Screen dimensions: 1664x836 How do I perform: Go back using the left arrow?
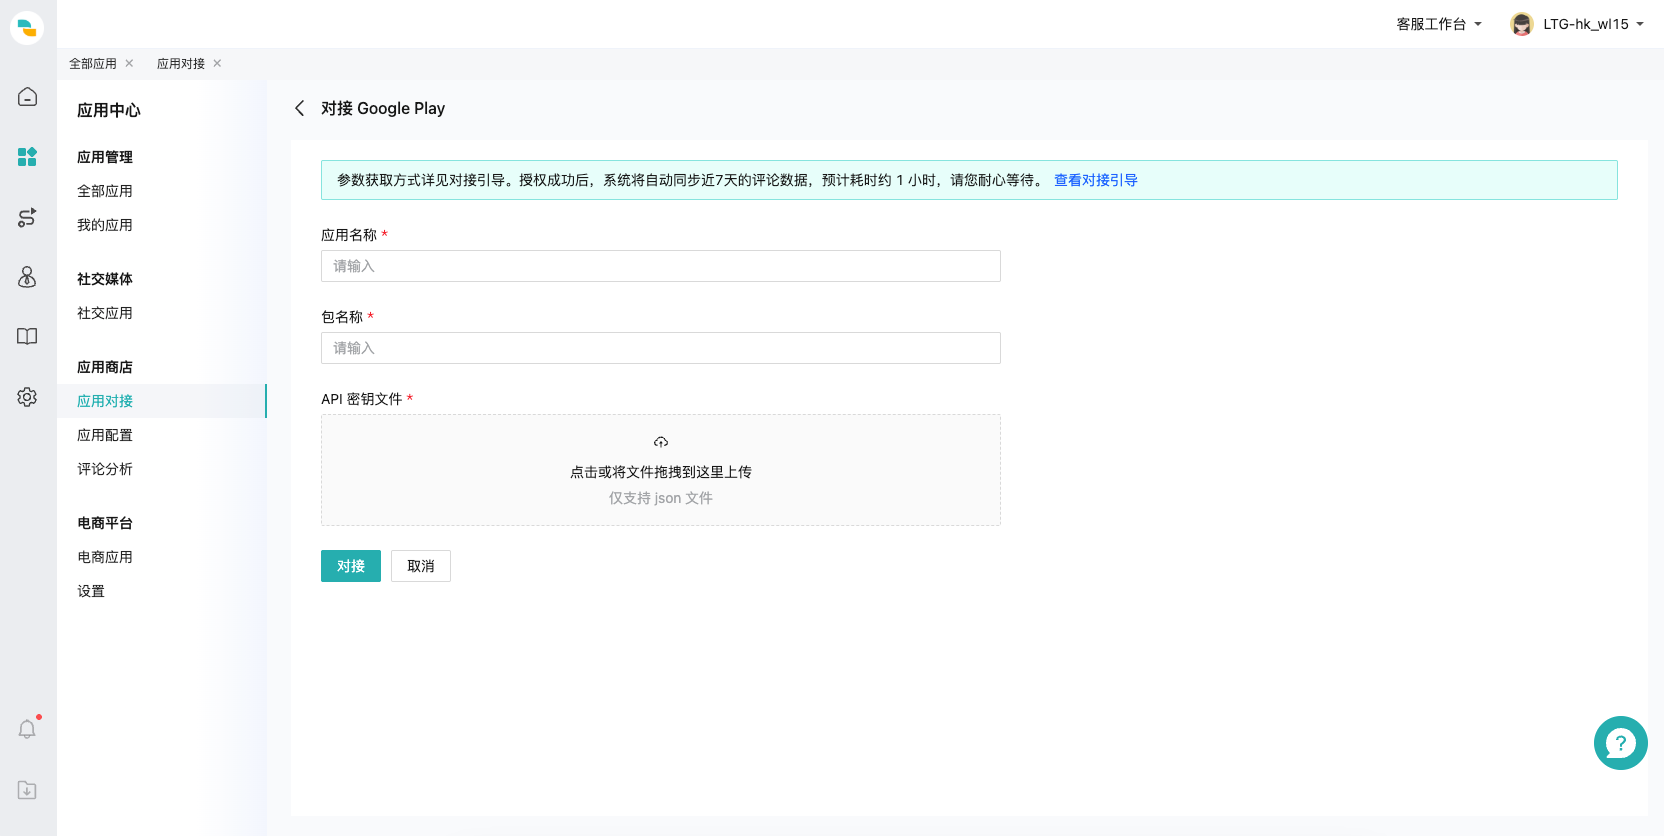click(299, 108)
